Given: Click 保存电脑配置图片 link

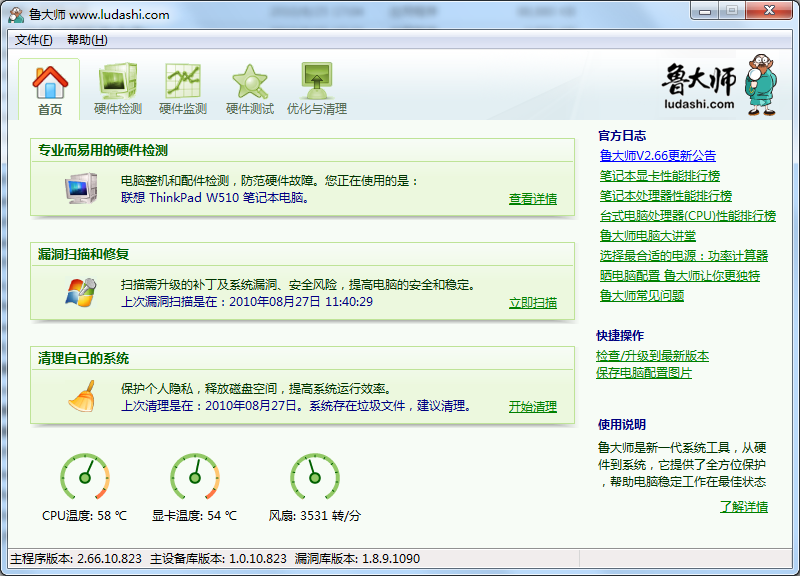Looking at the screenshot, I should tap(644, 373).
